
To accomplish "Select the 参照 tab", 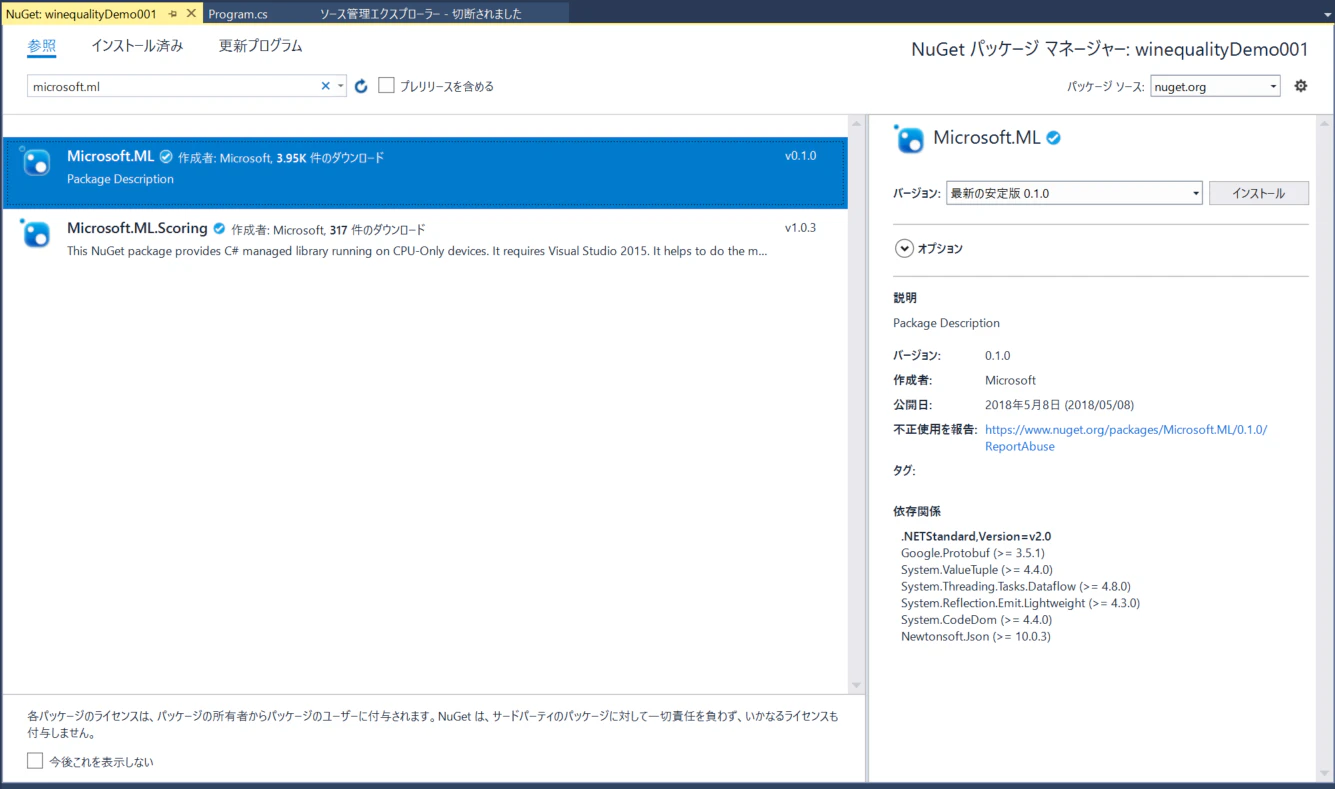I will tap(42, 47).
